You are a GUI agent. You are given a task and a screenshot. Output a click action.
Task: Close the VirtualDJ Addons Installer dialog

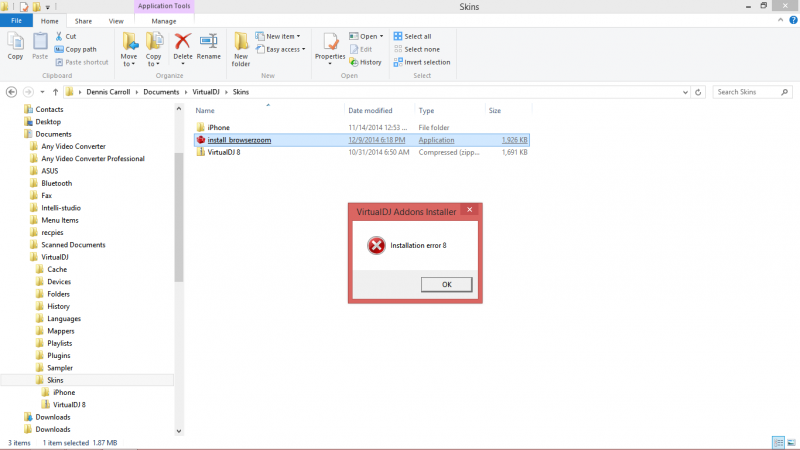pyautogui.click(x=469, y=210)
